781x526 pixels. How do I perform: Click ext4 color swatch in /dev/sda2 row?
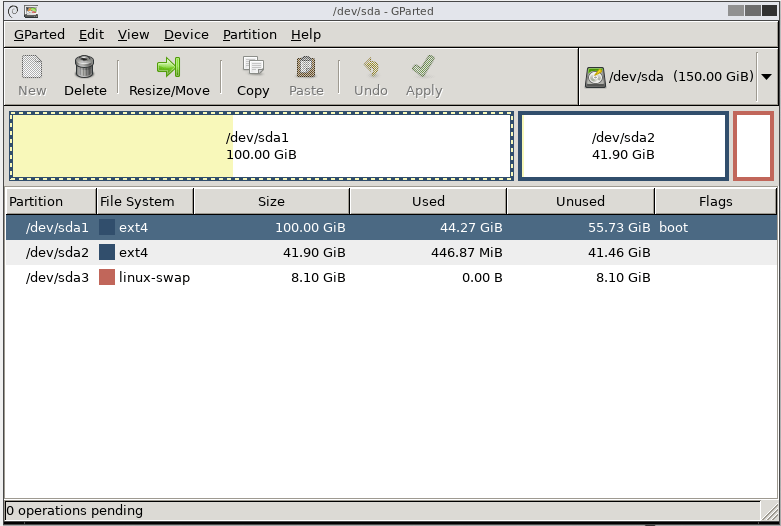click(107, 252)
